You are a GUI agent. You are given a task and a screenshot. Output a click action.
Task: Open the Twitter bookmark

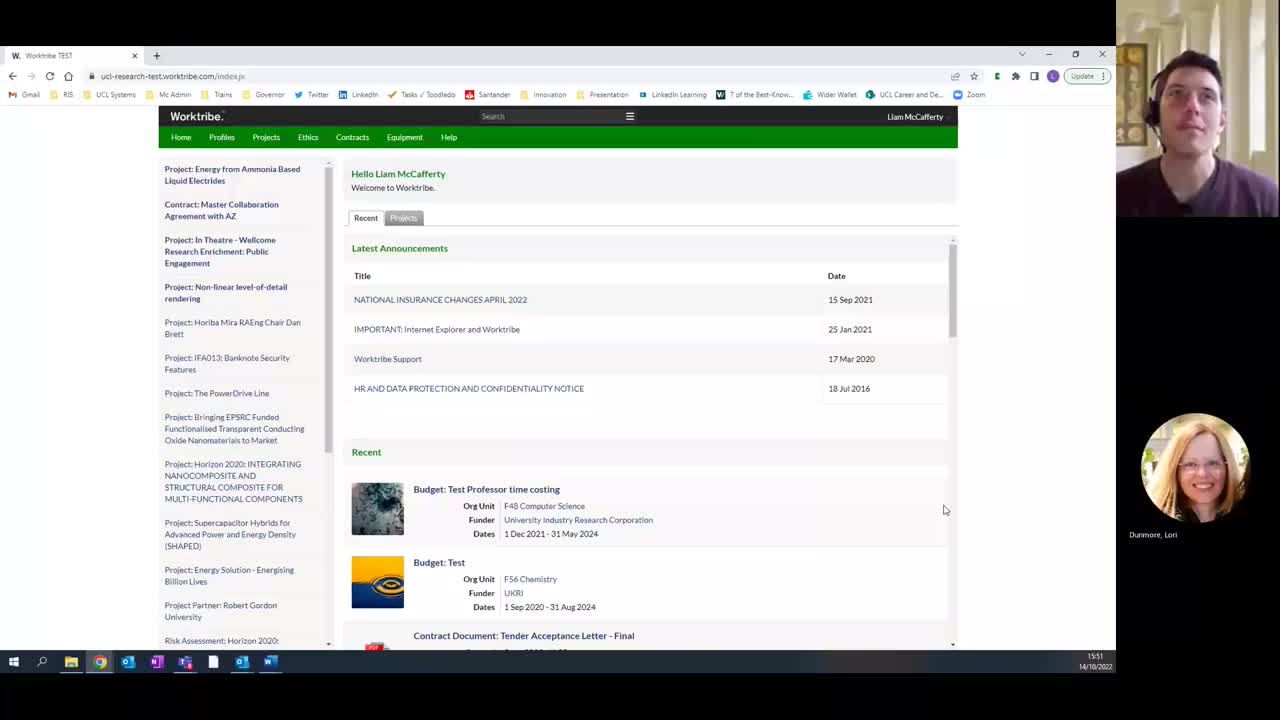[312, 94]
